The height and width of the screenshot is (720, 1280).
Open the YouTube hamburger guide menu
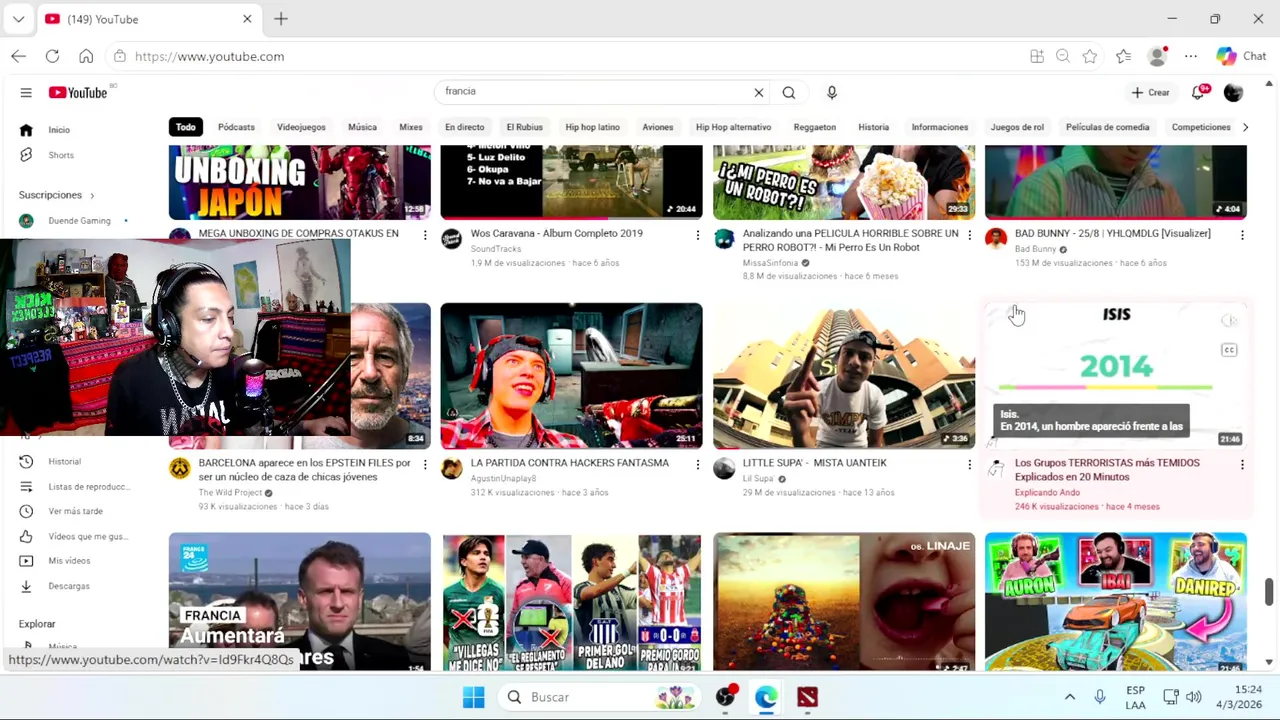[x=26, y=93]
